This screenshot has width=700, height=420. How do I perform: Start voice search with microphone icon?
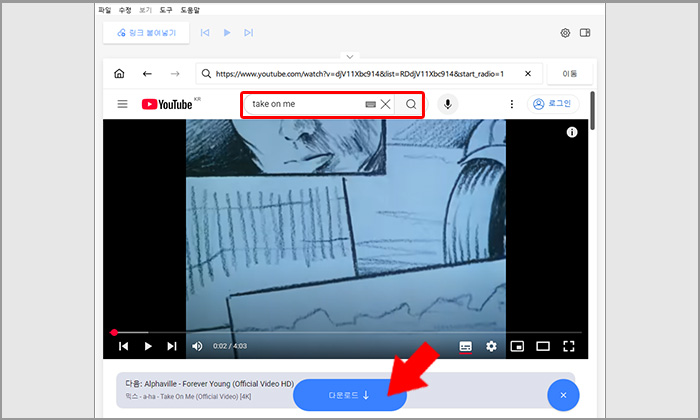point(448,104)
